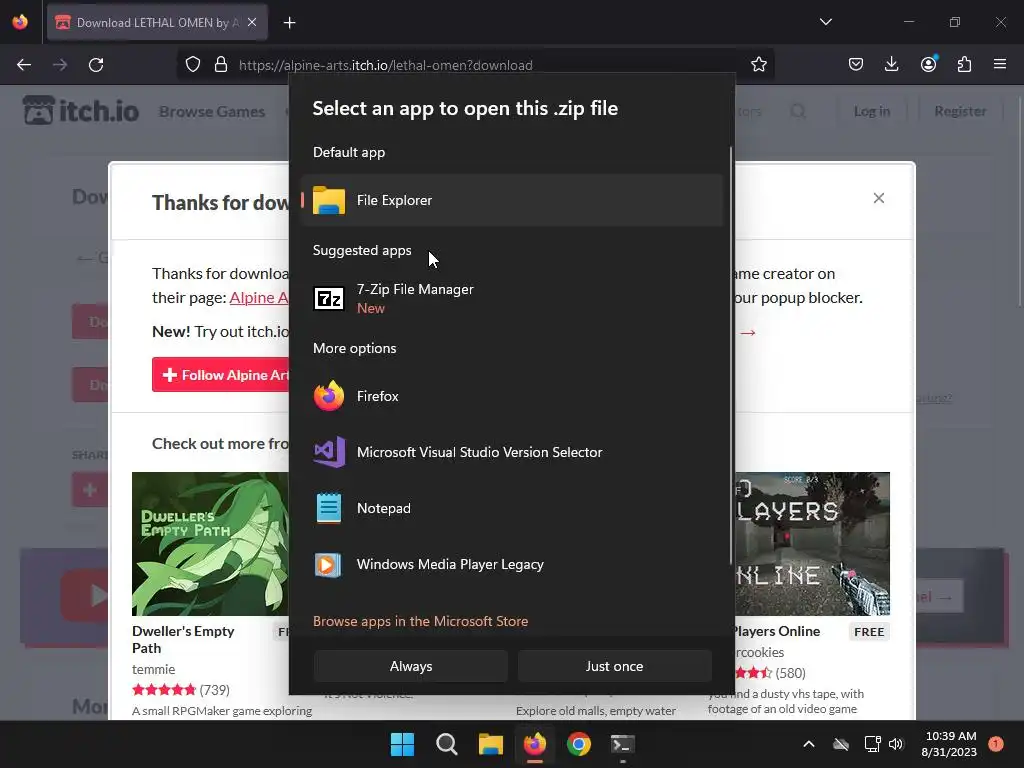Screen dimensions: 1024x768
Task: Close the Download LETHAL OMEN tab
Action: [252, 22]
